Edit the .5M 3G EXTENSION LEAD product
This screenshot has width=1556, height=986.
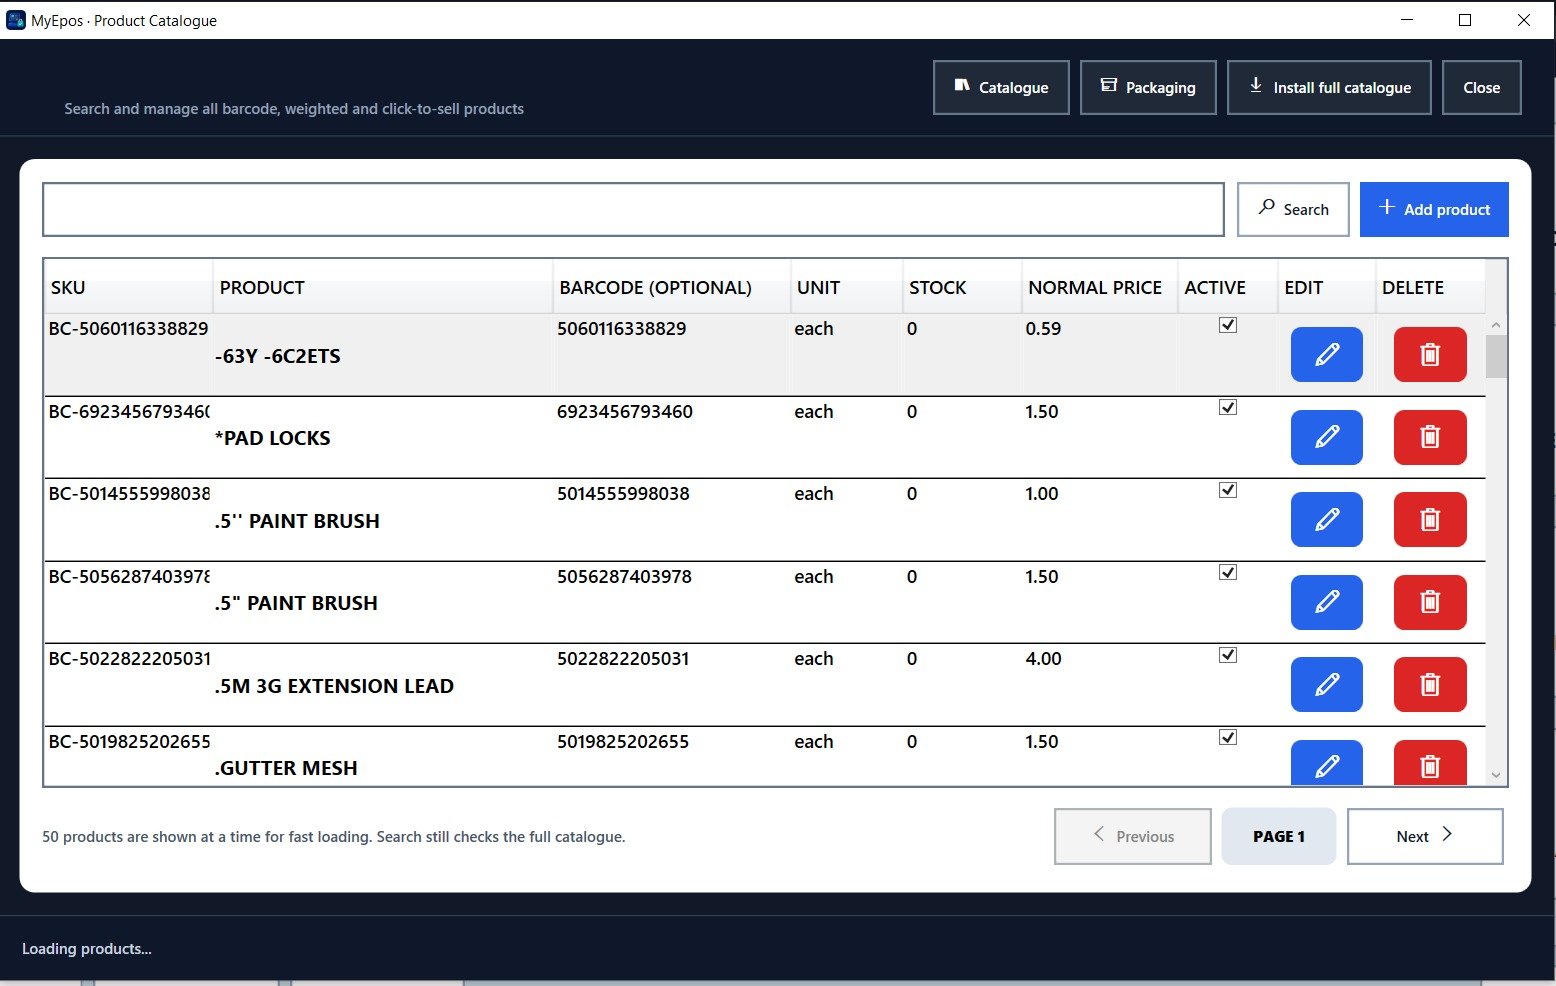(x=1326, y=684)
